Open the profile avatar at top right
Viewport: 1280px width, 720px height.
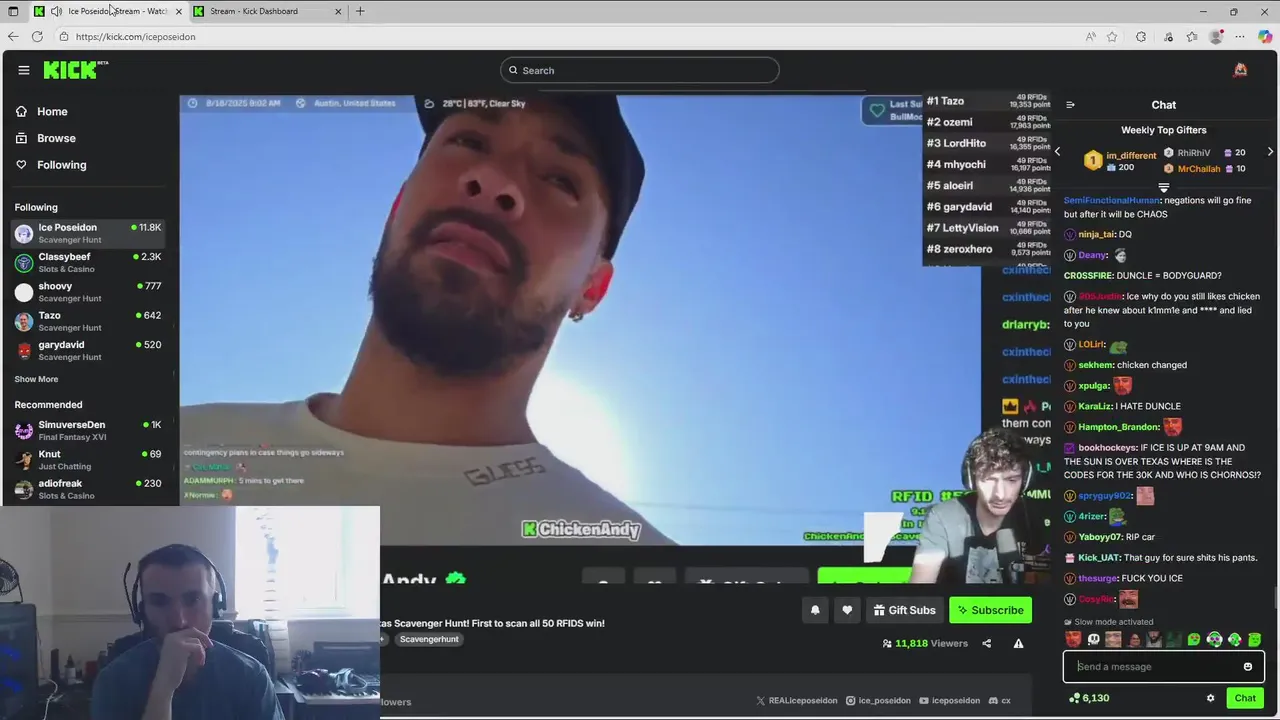click(x=1240, y=70)
